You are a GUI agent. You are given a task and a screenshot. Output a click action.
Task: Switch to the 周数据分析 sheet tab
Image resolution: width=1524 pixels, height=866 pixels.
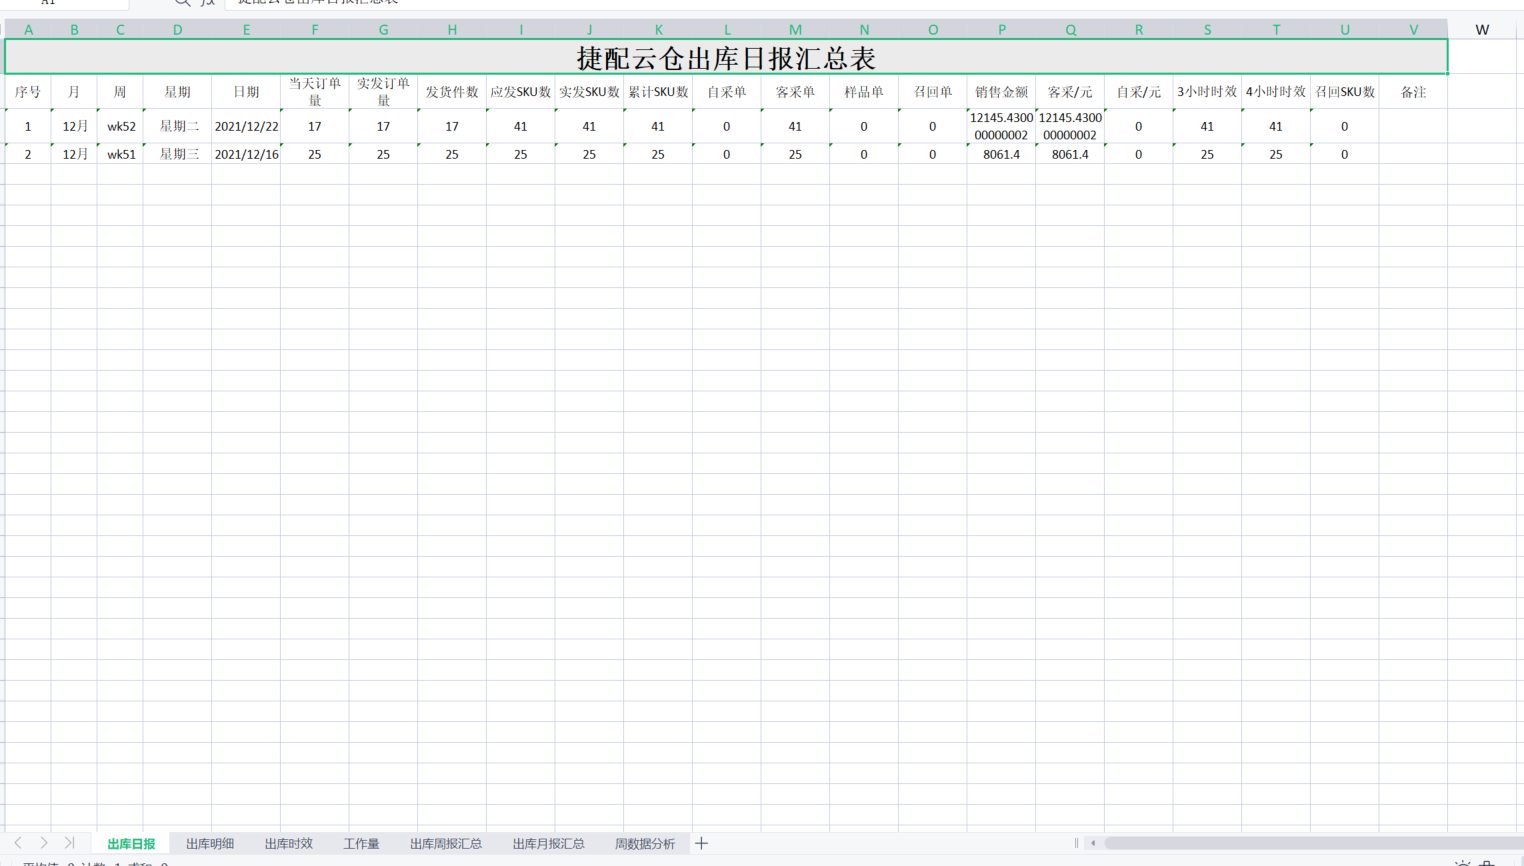tap(645, 844)
